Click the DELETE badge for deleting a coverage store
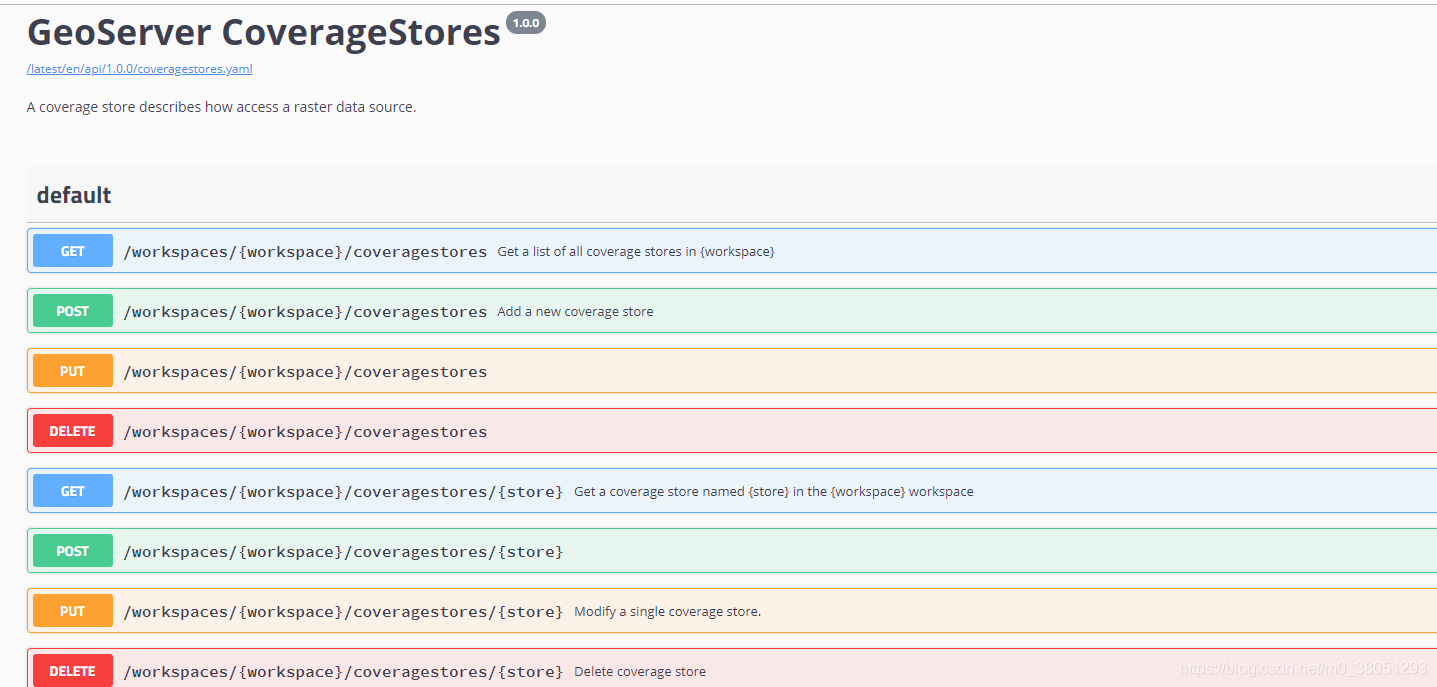This screenshot has height=687, width=1437. click(x=72, y=670)
